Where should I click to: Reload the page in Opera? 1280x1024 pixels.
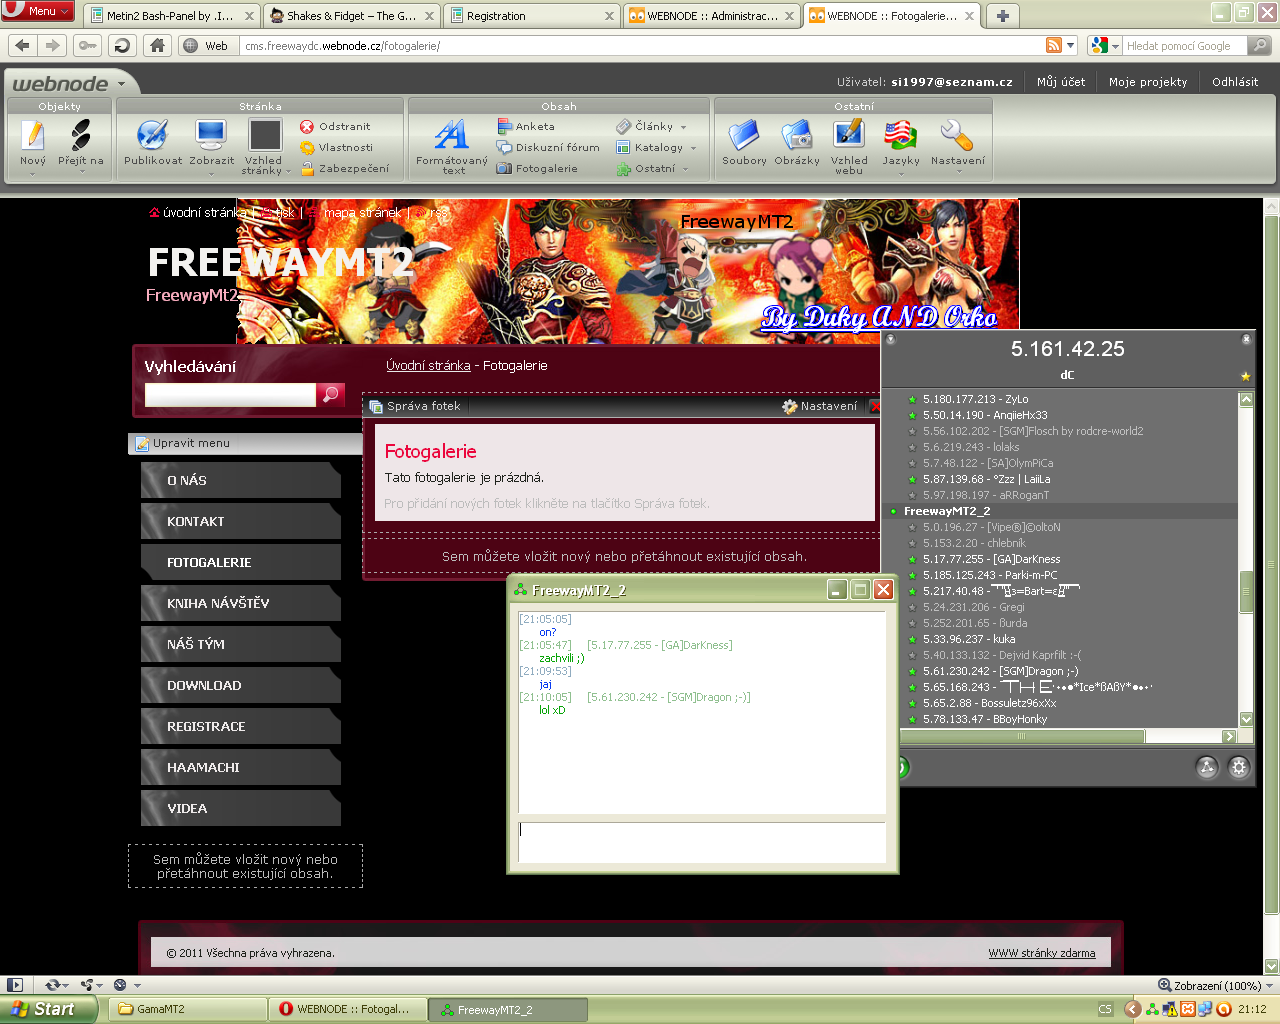tap(122, 45)
